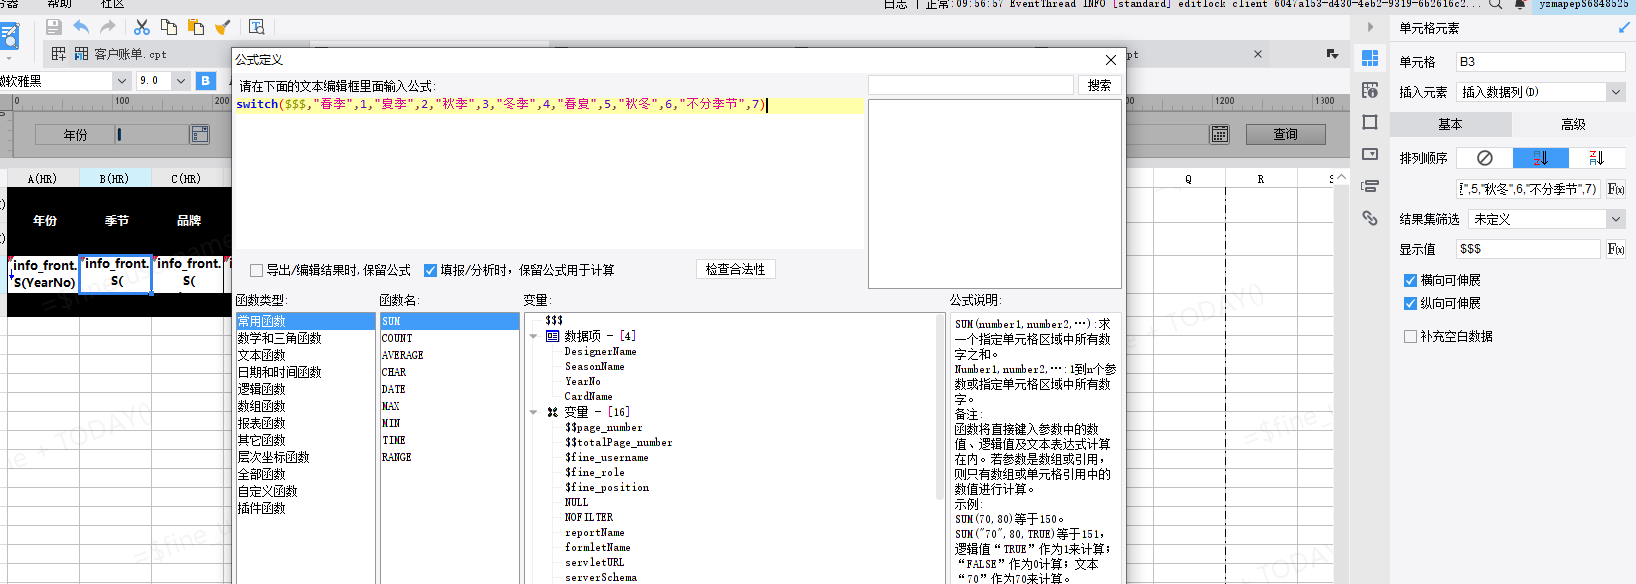Image resolution: width=1636 pixels, height=584 pixels.
Task: Select 文本函数 in function type list
Action: coord(262,355)
